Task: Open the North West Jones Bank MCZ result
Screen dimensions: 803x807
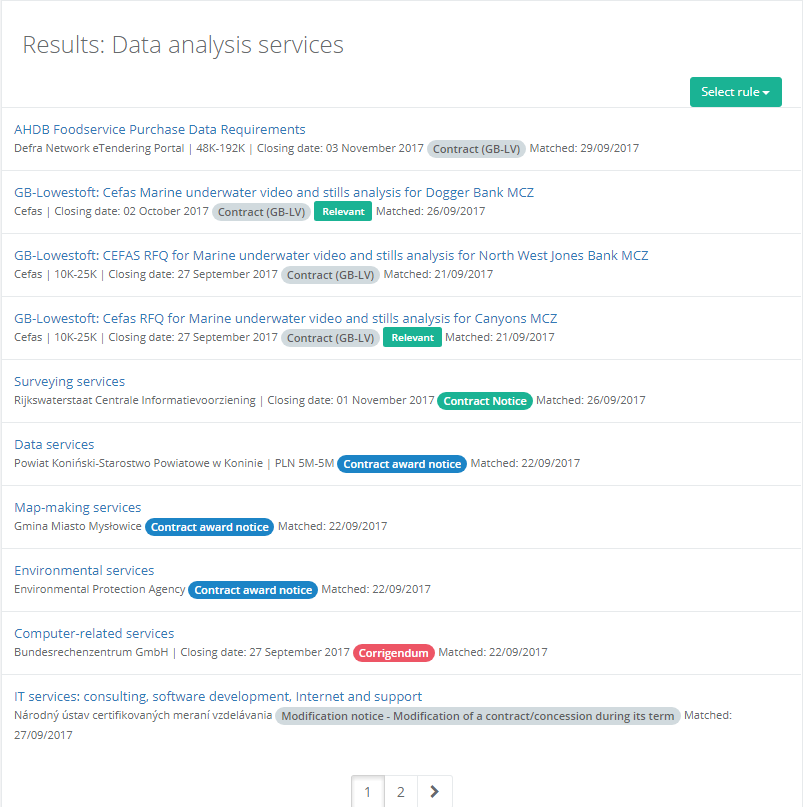Action: click(x=331, y=255)
